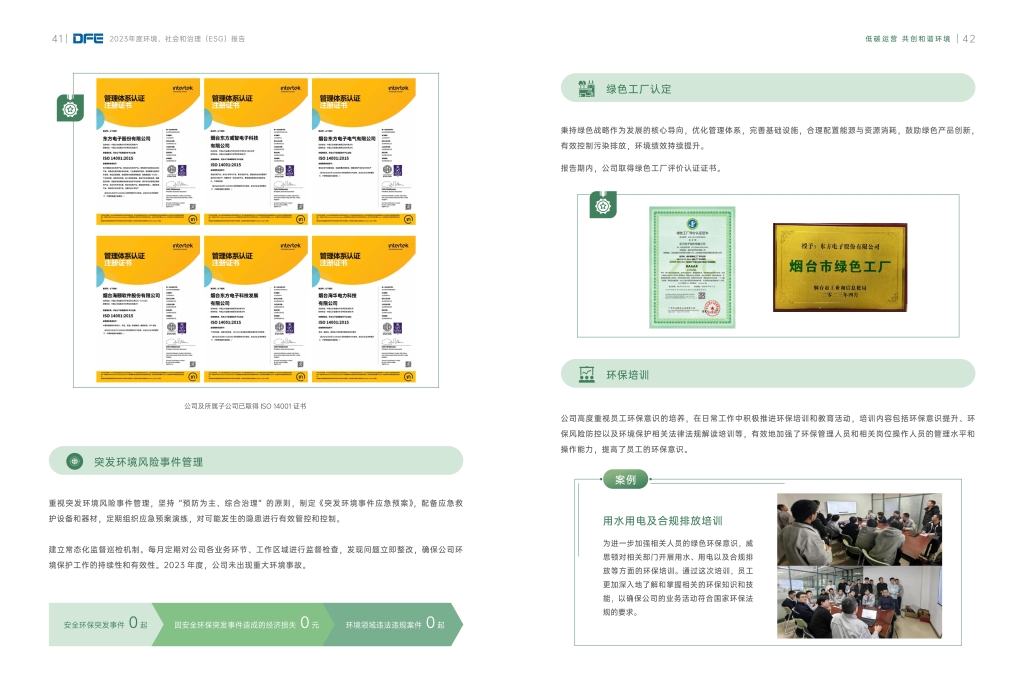This screenshot has height=695, width=1024.
Task: Click the green-bordered green factory certificate image
Action: 691,266
